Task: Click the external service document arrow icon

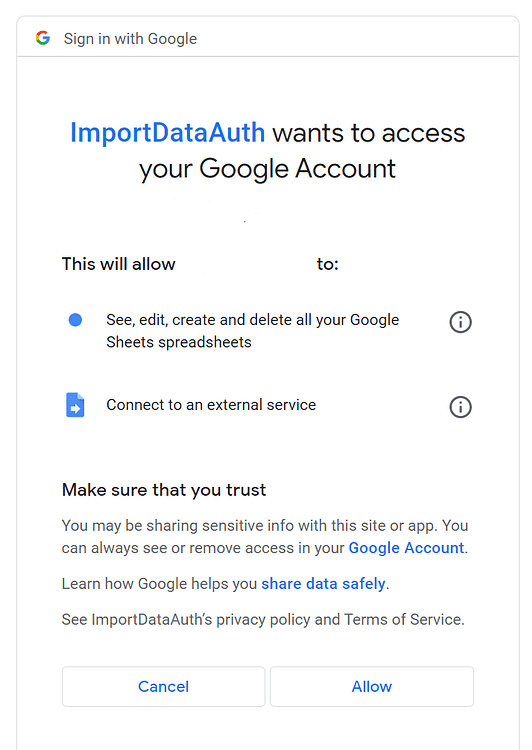Action: click(x=75, y=405)
